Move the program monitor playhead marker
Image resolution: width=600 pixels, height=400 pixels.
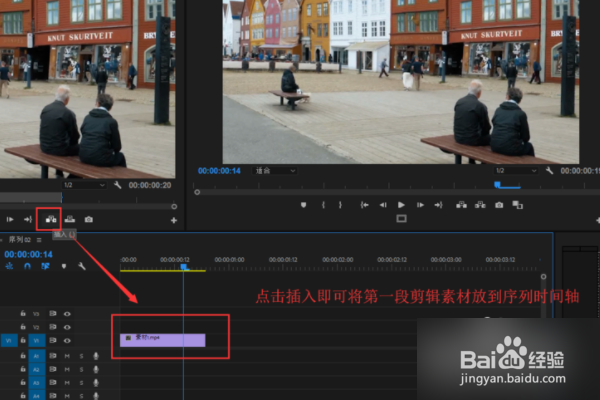click(497, 185)
